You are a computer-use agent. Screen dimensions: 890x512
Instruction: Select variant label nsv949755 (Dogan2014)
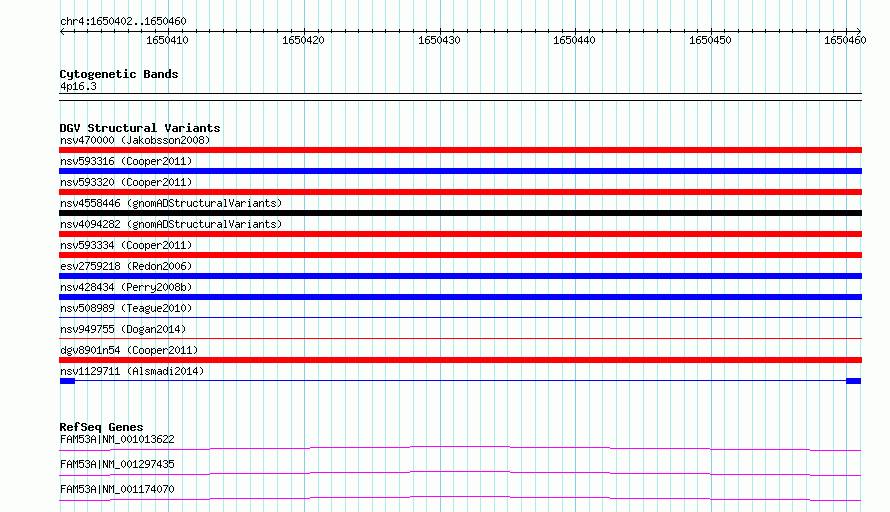point(123,329)
